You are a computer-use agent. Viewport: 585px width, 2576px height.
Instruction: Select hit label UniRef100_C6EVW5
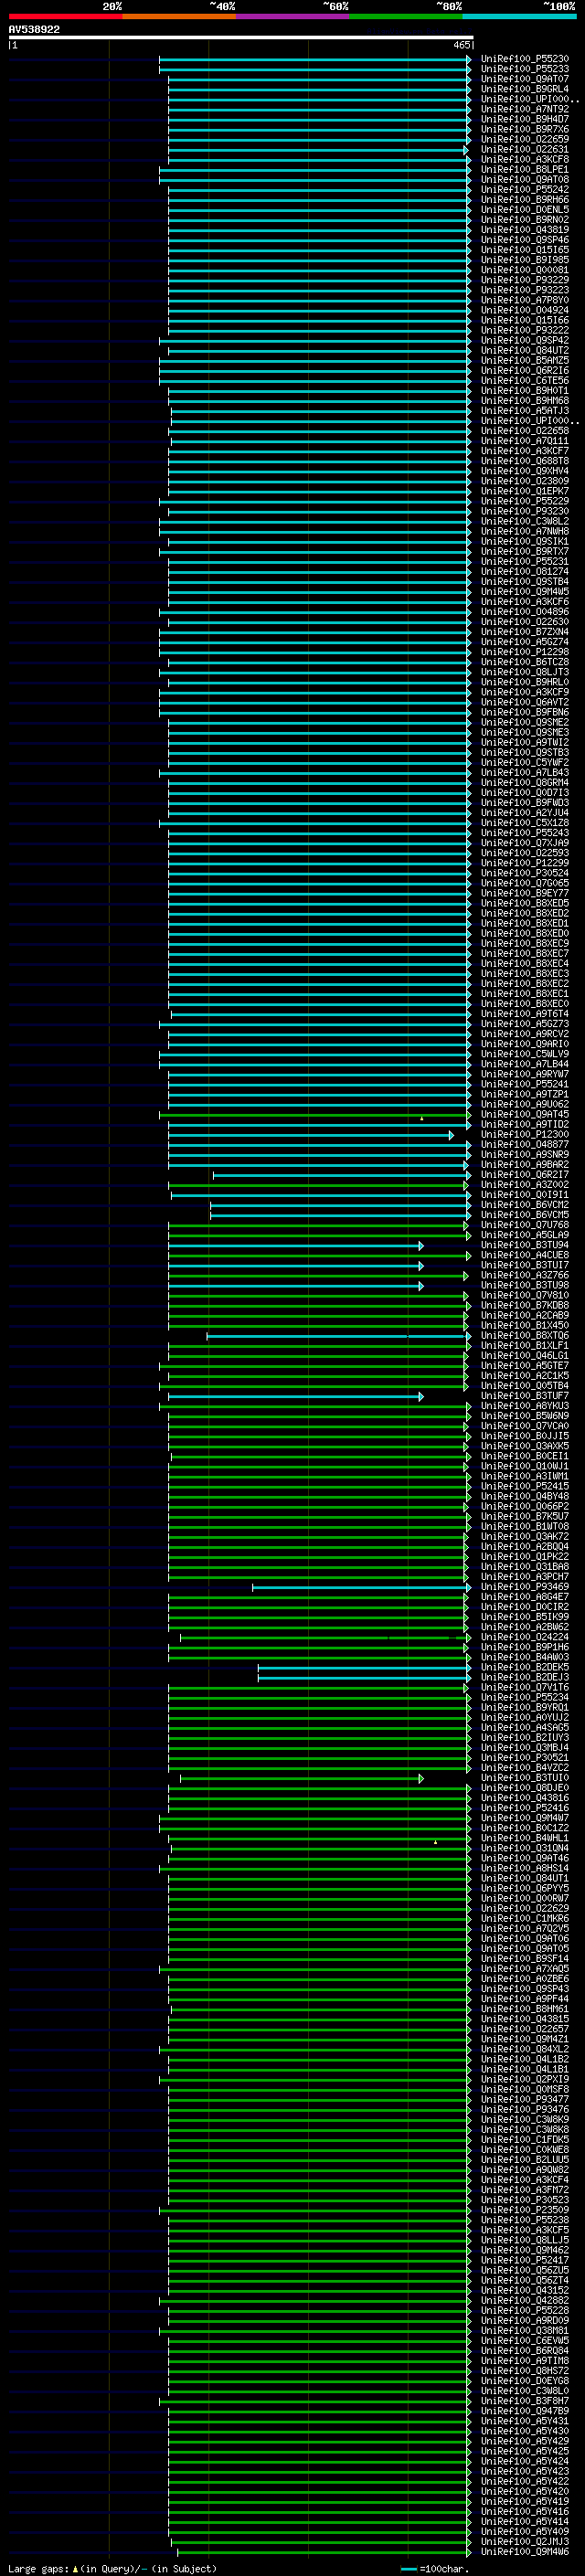click(x=524, y=2341)
